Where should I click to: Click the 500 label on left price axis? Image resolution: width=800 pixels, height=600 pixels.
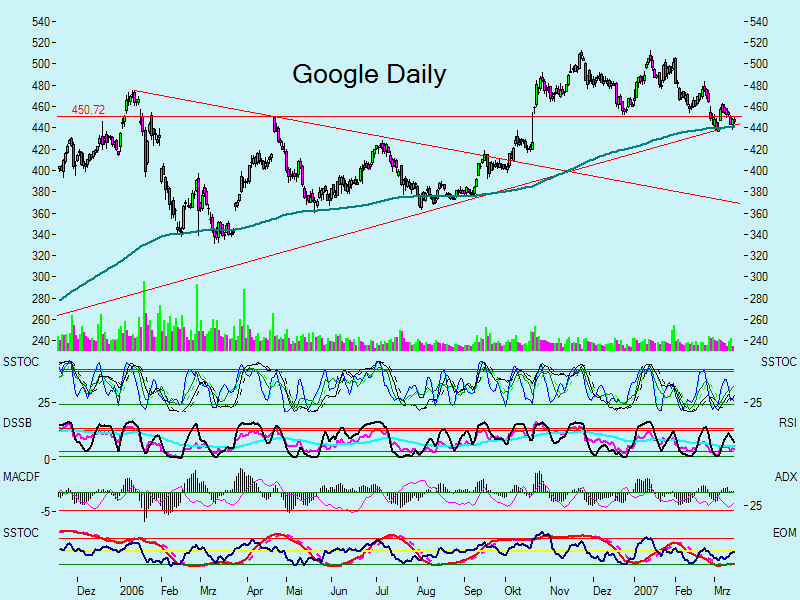click(x=40, y=64)
